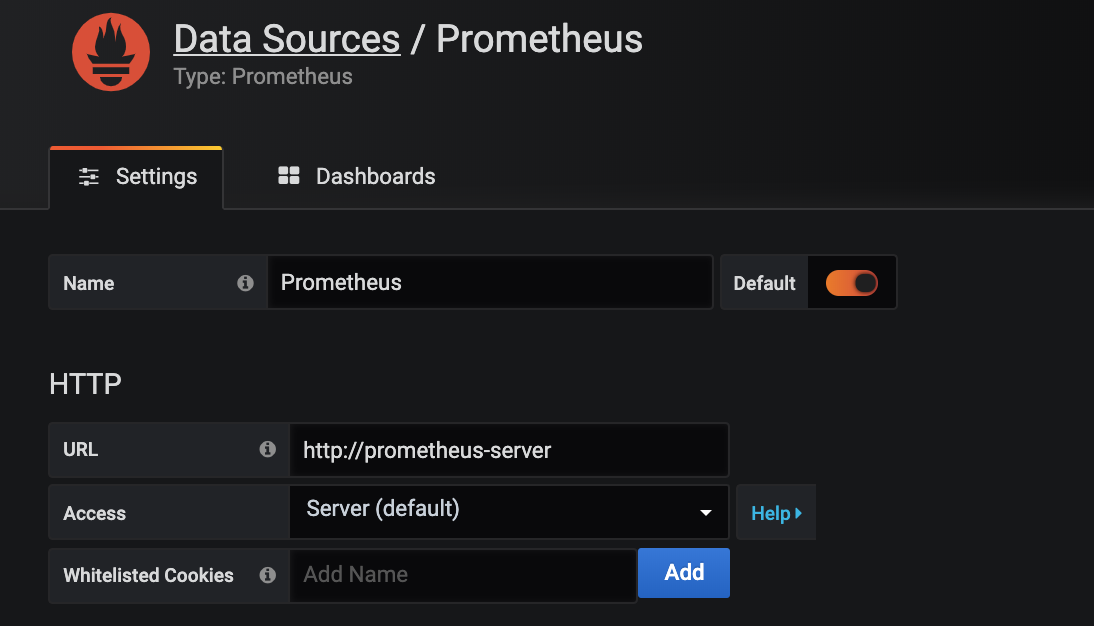Switch to the Settings tab
The image size is (1094, 626).
pyautogui.click(x=137, y=177)
